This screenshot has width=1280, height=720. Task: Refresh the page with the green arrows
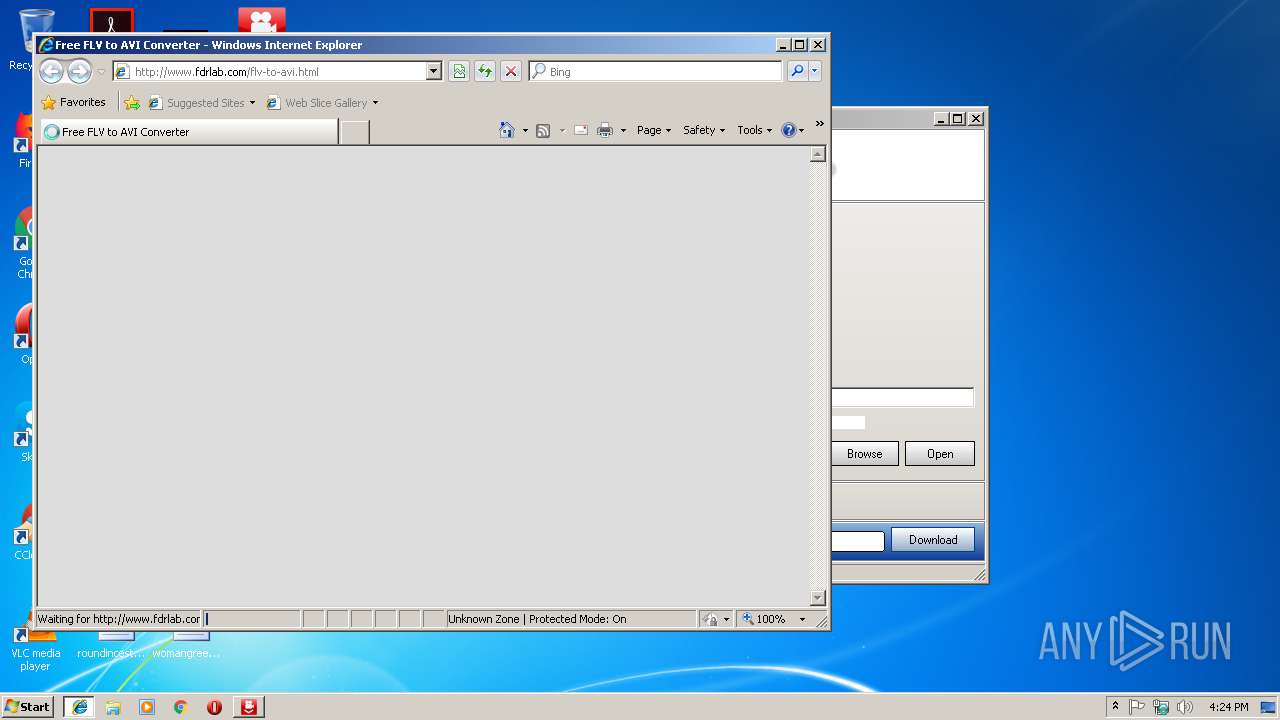[485, 71]
